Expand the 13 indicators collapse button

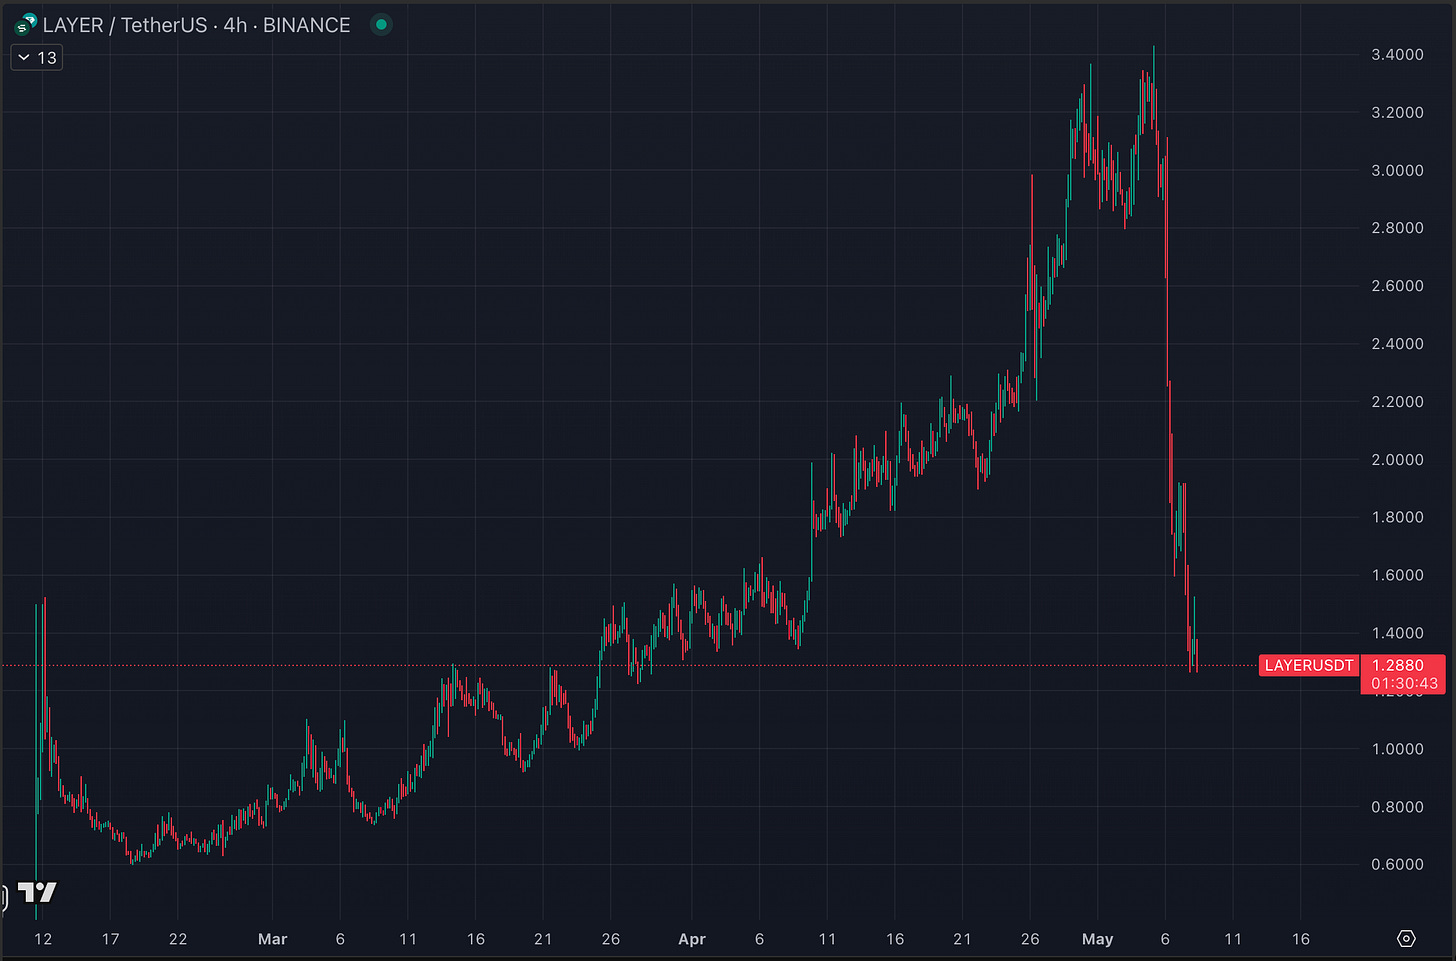[x=37, y=58]
